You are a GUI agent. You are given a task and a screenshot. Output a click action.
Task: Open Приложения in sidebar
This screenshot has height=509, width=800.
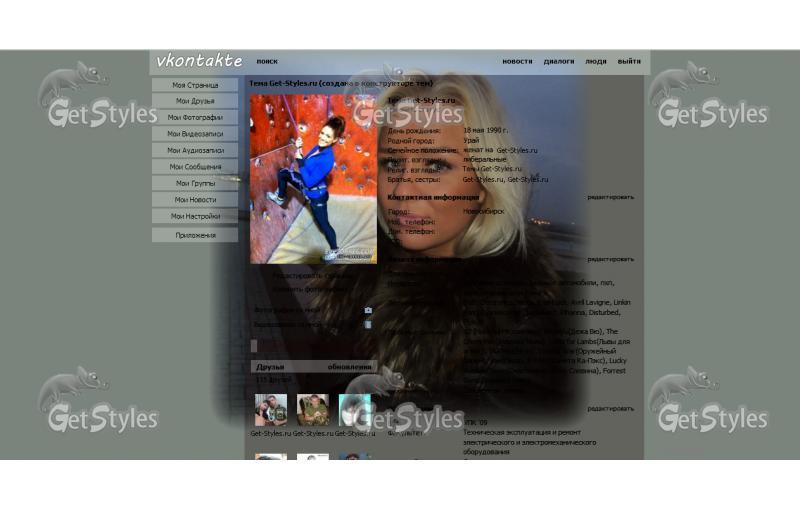[195, 235]
